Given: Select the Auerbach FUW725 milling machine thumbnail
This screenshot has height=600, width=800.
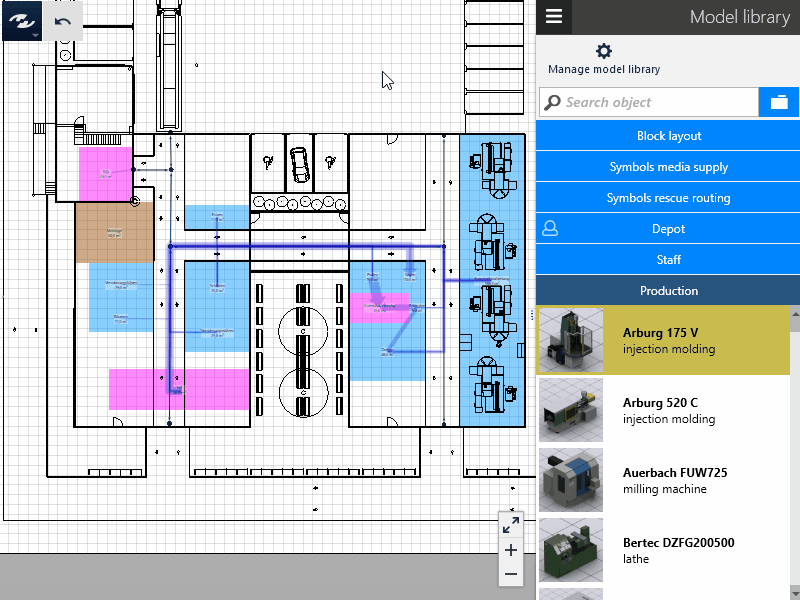Looking at the screenshot, I should [x=571, y=480].
